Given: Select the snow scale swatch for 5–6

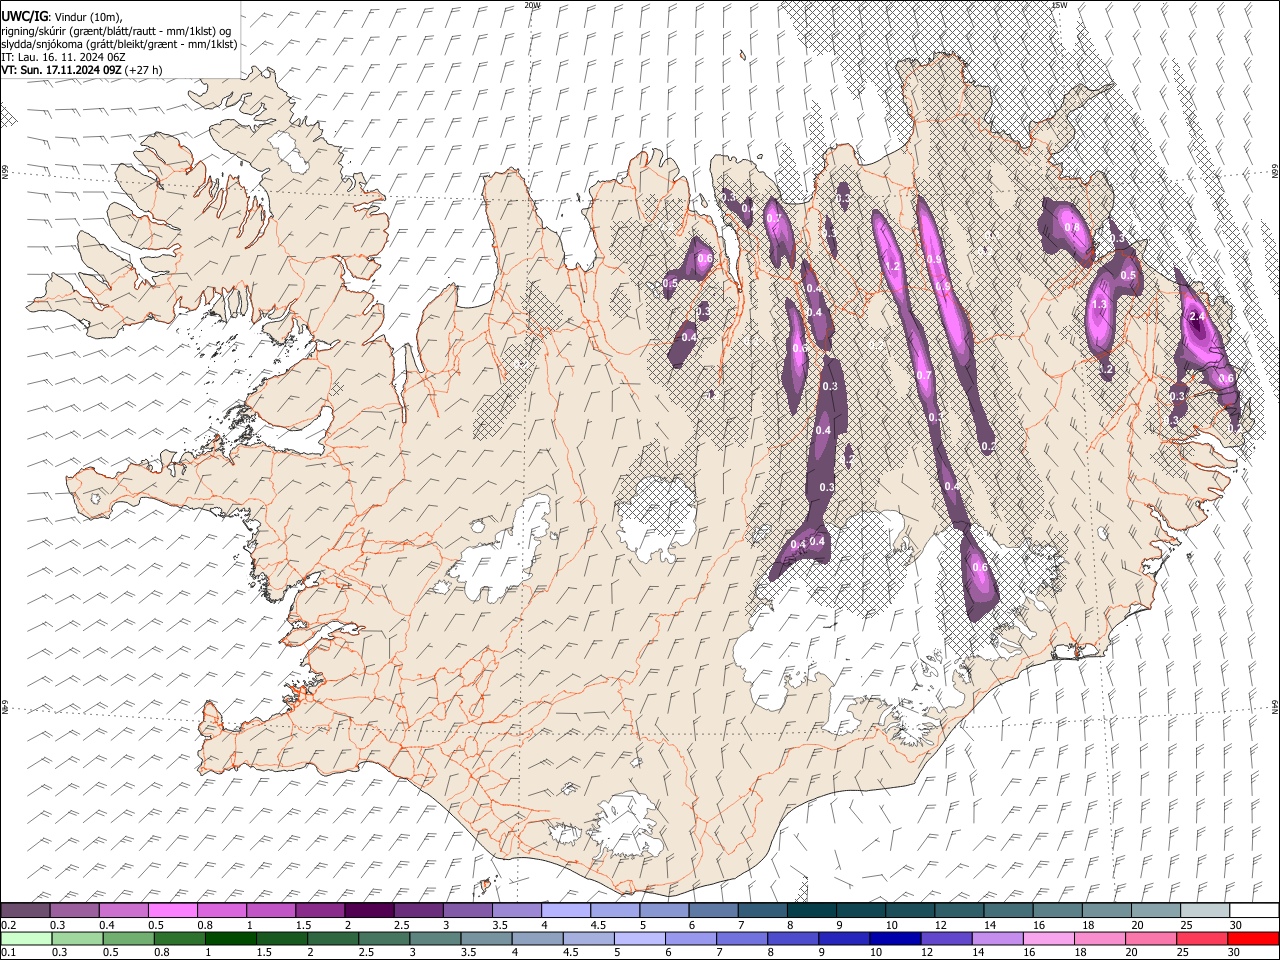Looking at the screenshot, I should (x=664, y=910).
